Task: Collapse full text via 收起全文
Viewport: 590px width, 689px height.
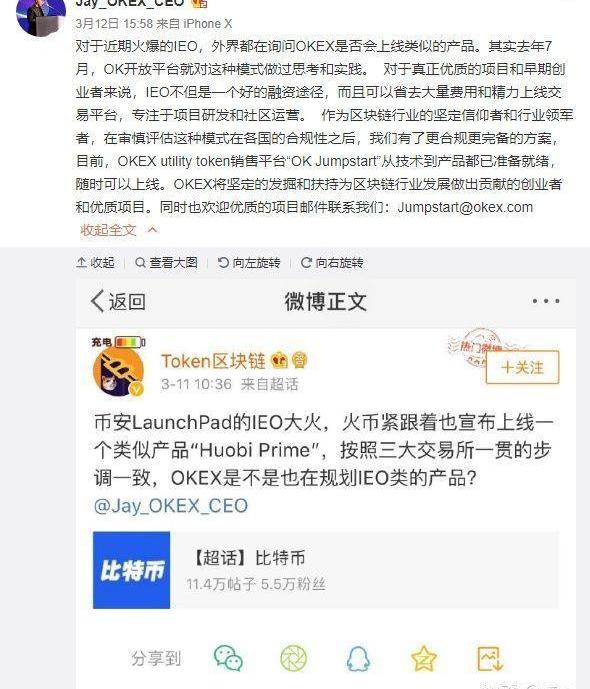Action: (x=109, y=230)
